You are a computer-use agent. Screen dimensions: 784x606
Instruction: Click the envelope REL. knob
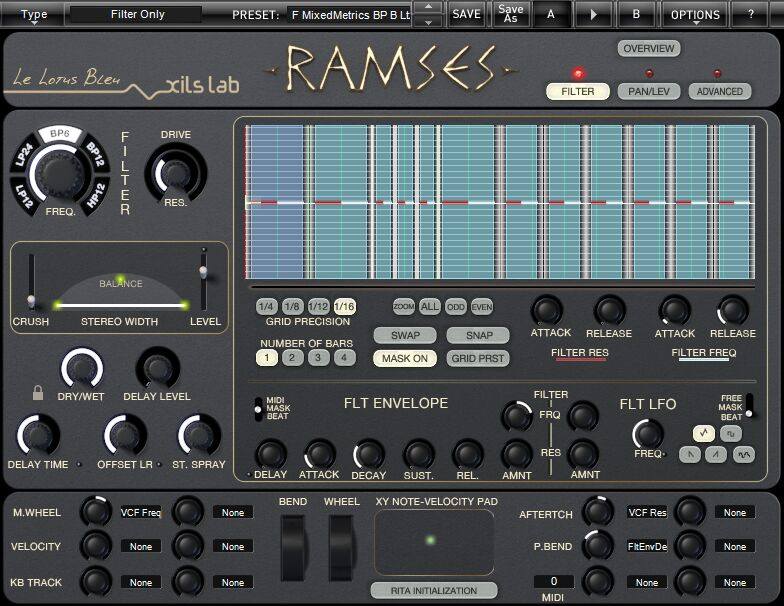pyautogui.click(x=468, y=454)
